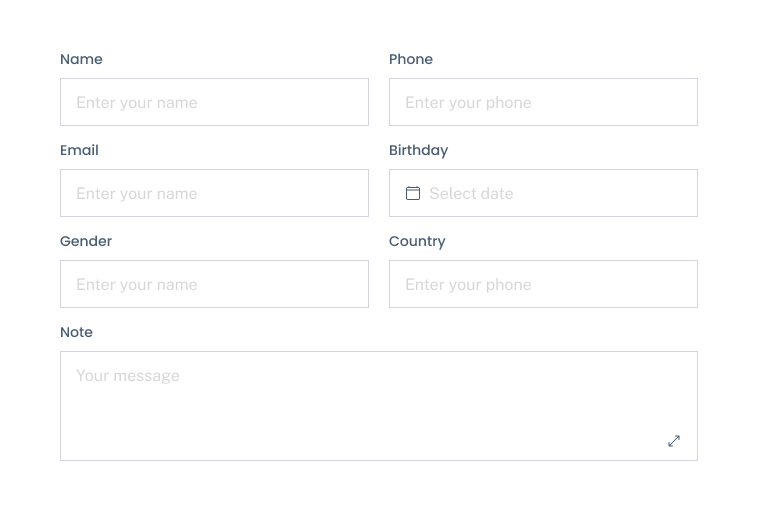This screenshot has width=758, height=511.
Task: Select the Country input field
Action: (x=543, y=284)
